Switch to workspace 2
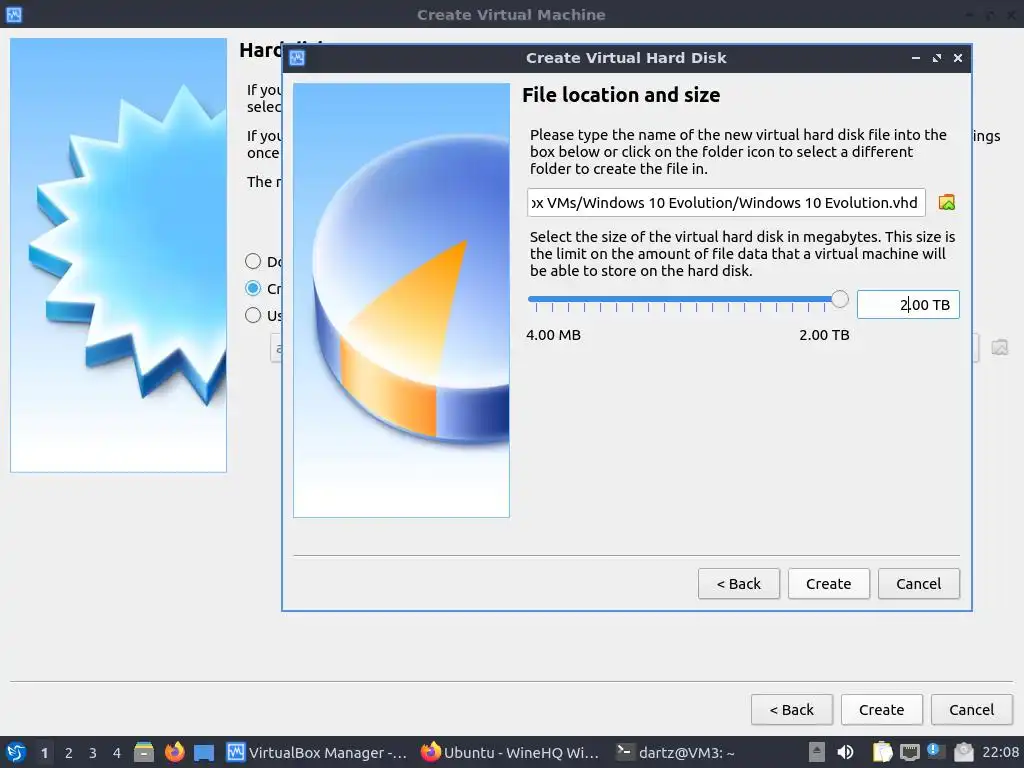Screen dimensions: 1024x768 [69, 753]
